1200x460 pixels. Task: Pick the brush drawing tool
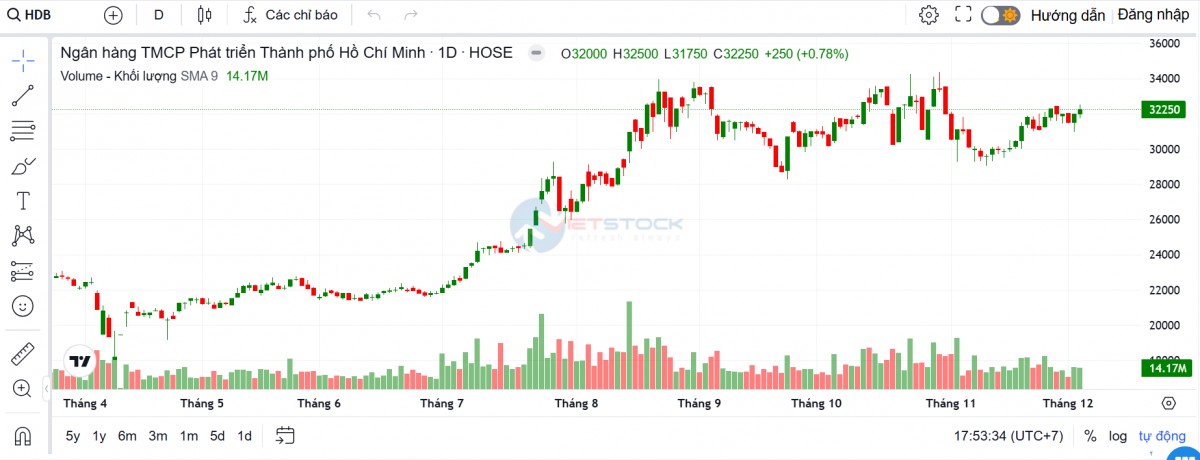point(23,166)
